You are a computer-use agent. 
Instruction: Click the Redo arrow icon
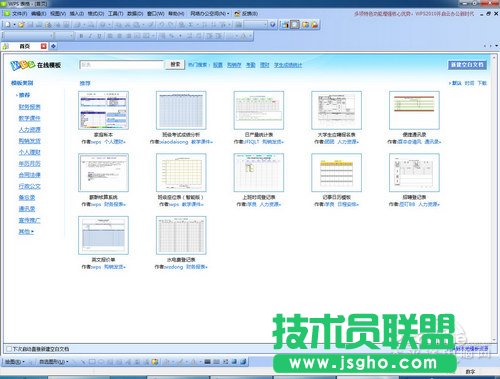pos(171,25)
